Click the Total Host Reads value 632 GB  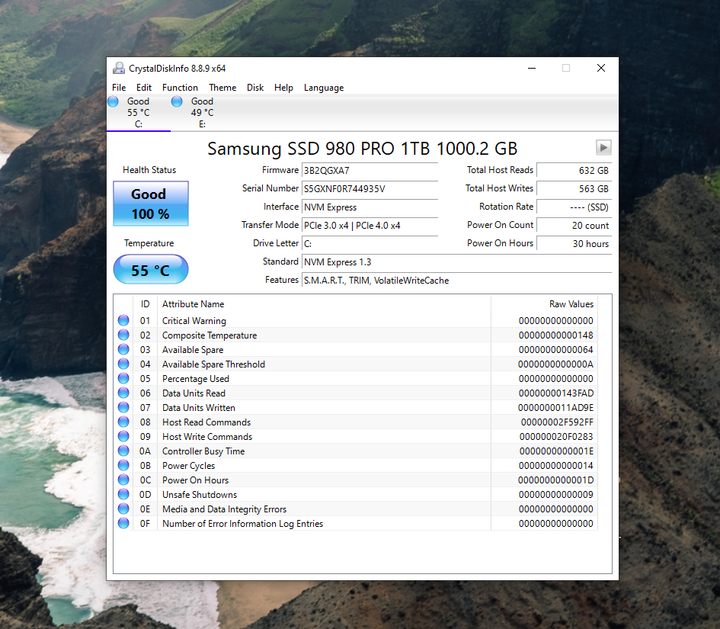(574, 170)
